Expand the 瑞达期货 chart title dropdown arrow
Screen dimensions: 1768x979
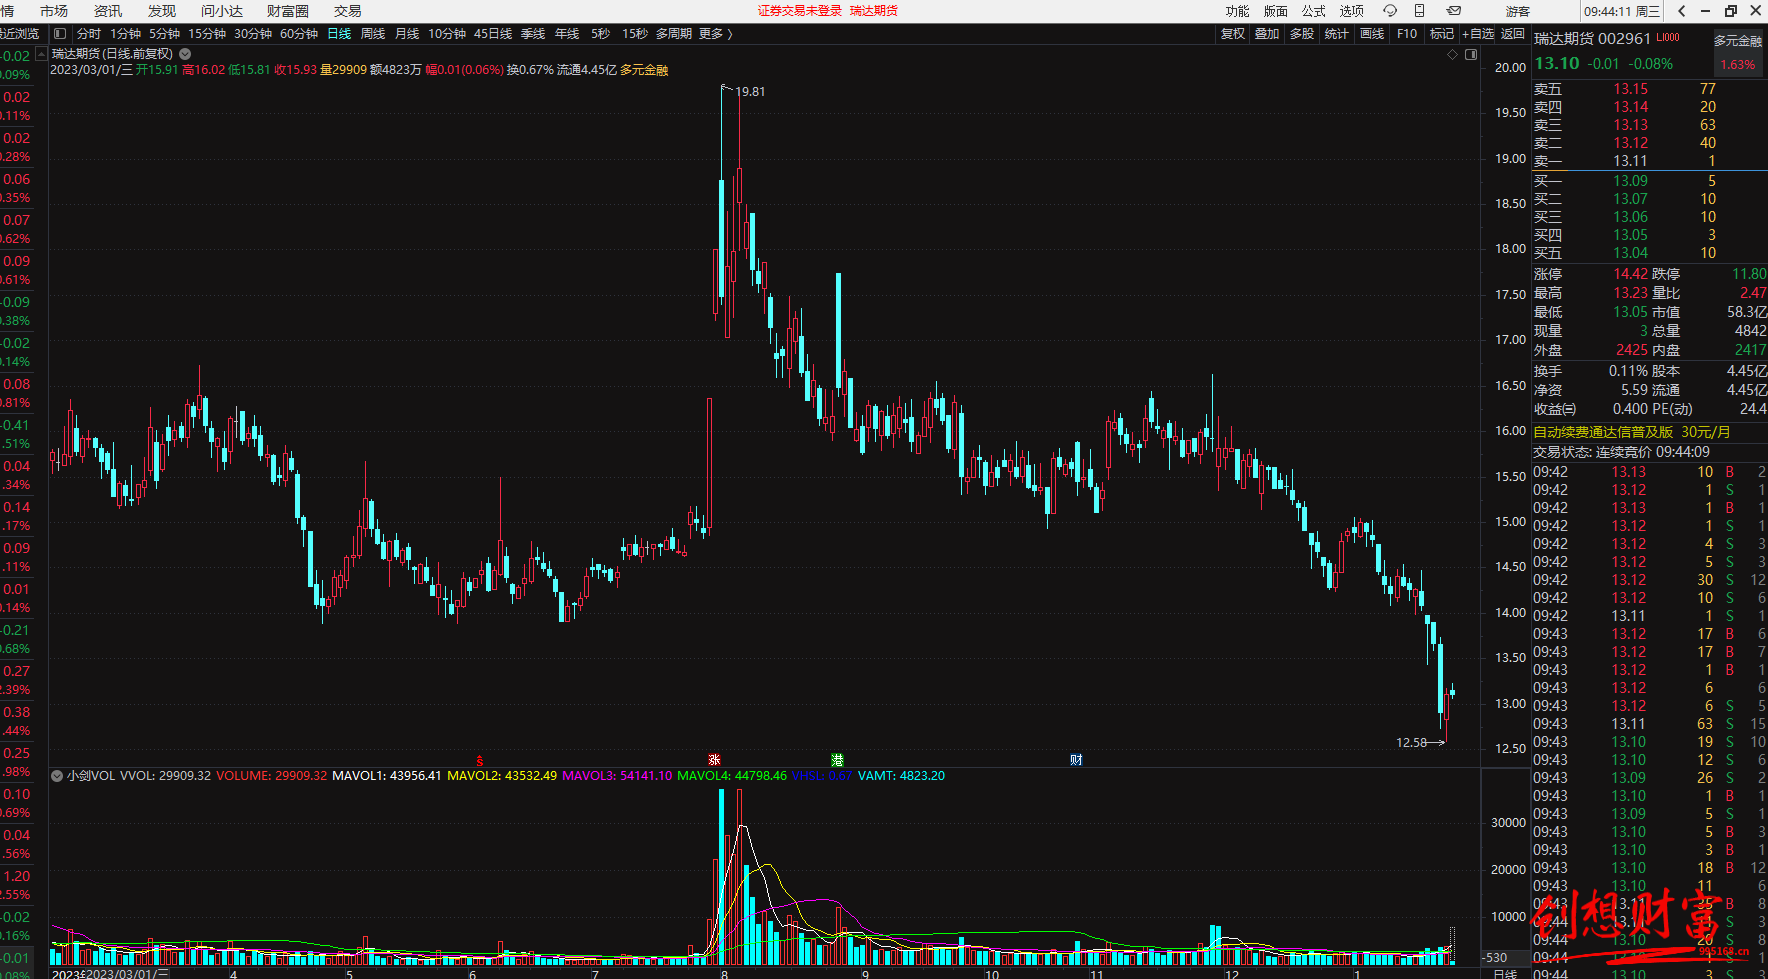[185, 54]
